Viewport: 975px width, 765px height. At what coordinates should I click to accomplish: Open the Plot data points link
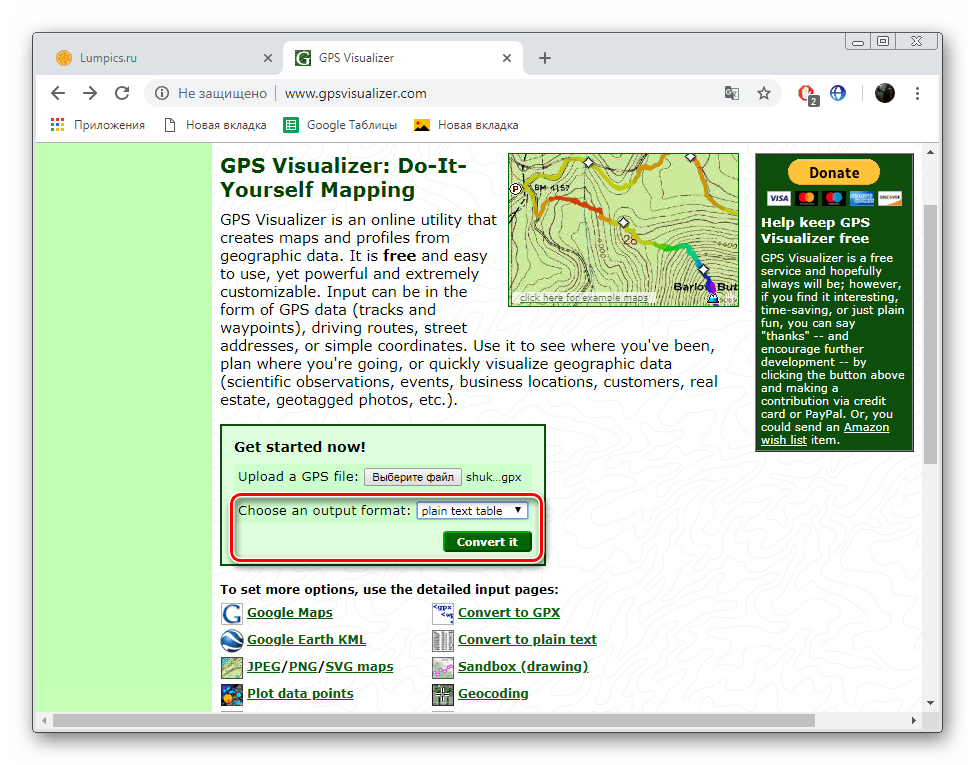[x=300, y=693]
